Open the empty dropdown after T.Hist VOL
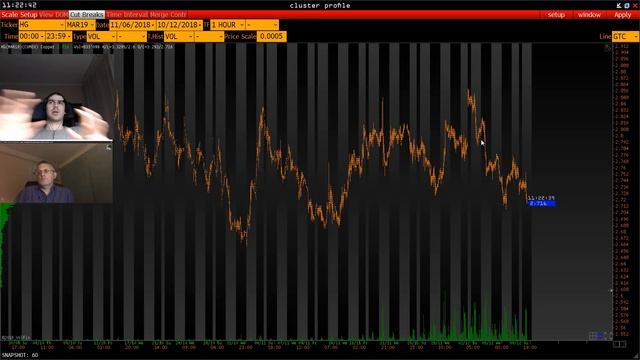Image resolution: width=640 pixels, height=360 pixels. pos(209,36)
